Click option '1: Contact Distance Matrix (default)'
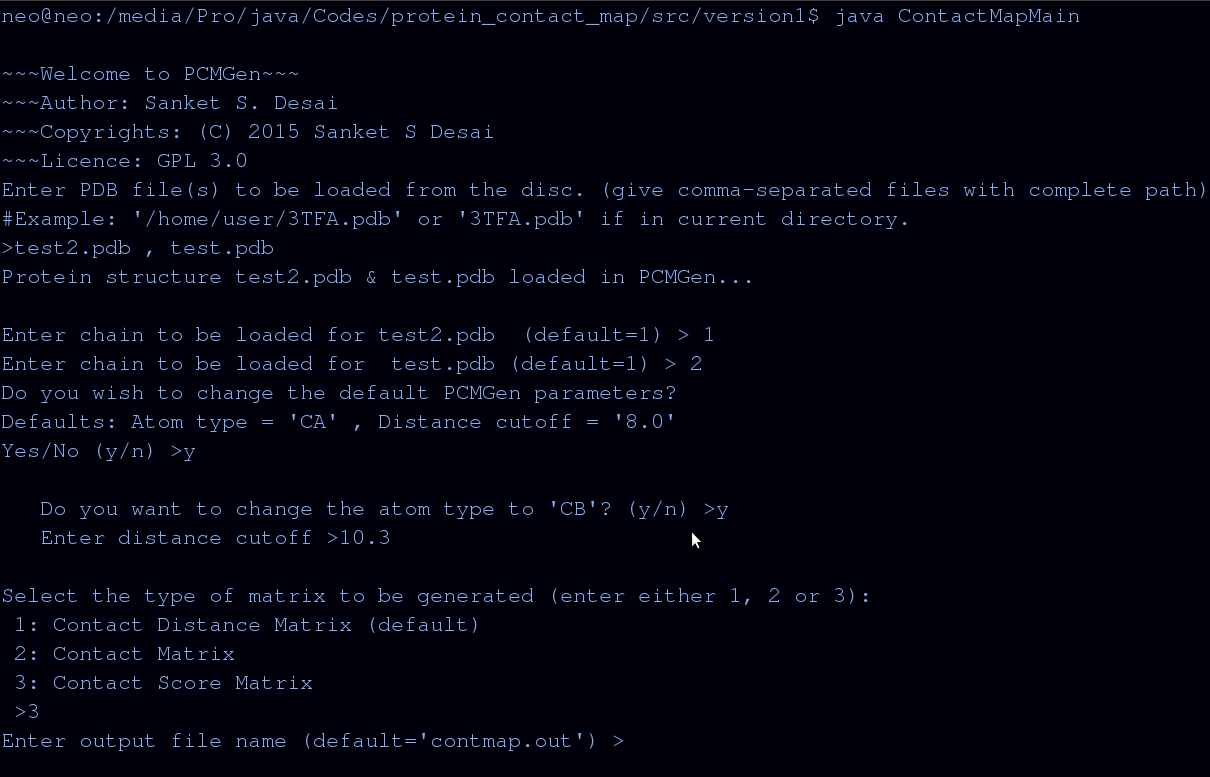The width and height of the screenshot is (1210, 777). coord(247,625)
